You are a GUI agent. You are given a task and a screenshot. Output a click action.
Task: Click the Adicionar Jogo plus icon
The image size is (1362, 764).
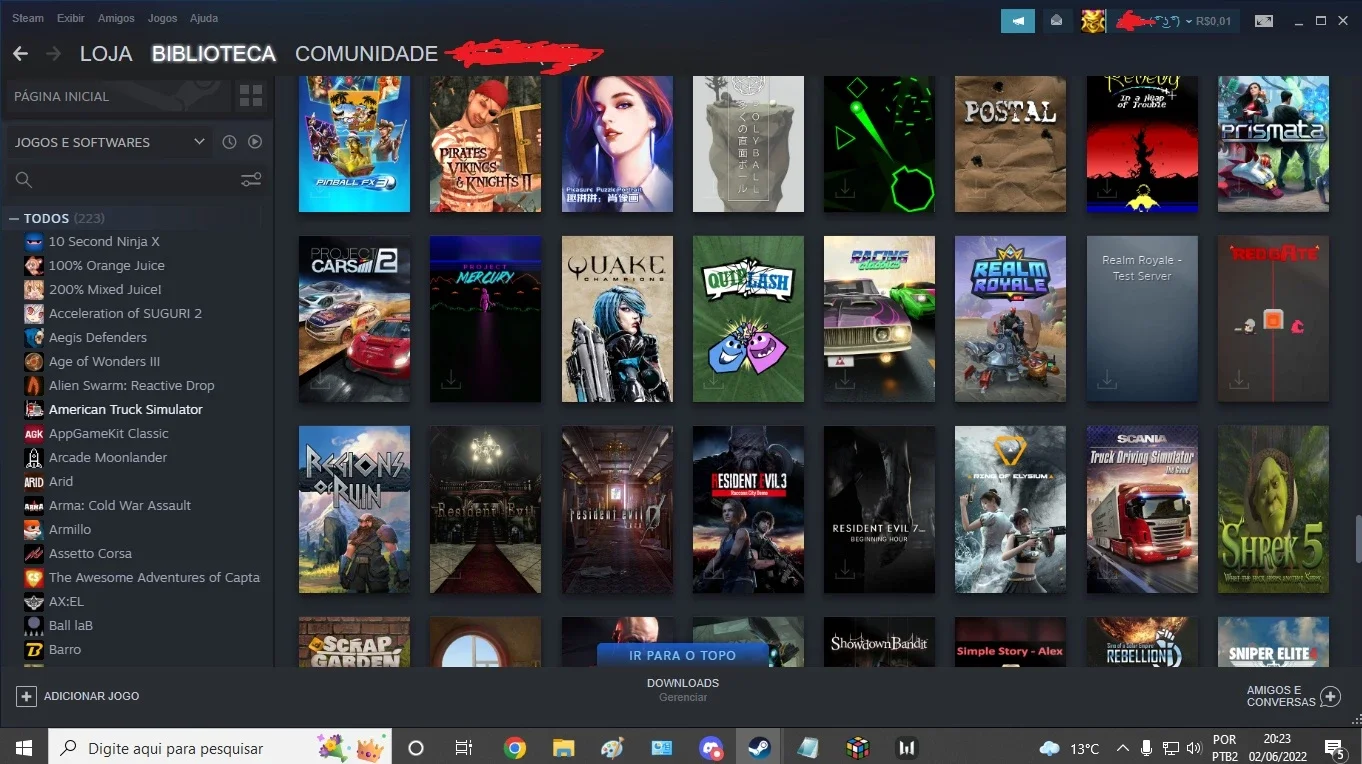(x=27, y=696)
